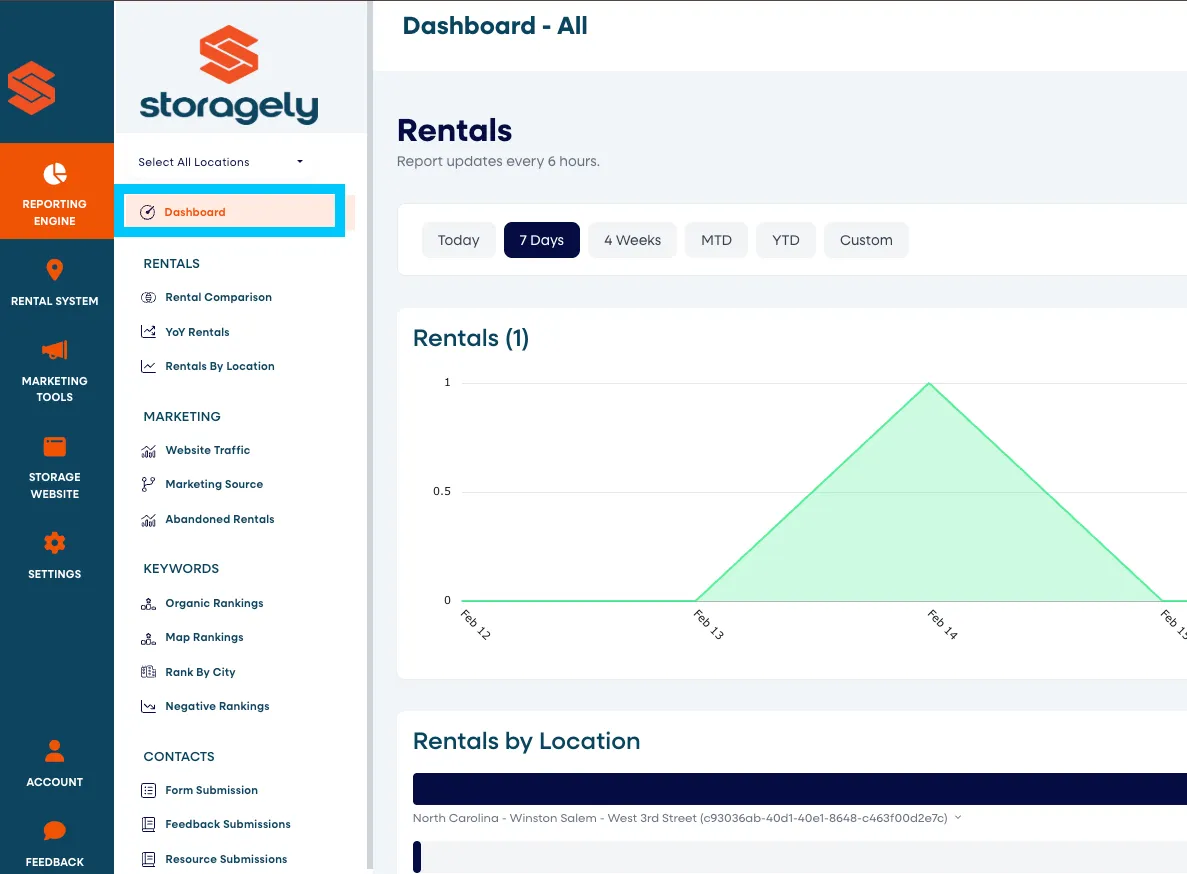Open Settings via the gear icon
The width and height of the screenshot is (1187, 874).
55,543
